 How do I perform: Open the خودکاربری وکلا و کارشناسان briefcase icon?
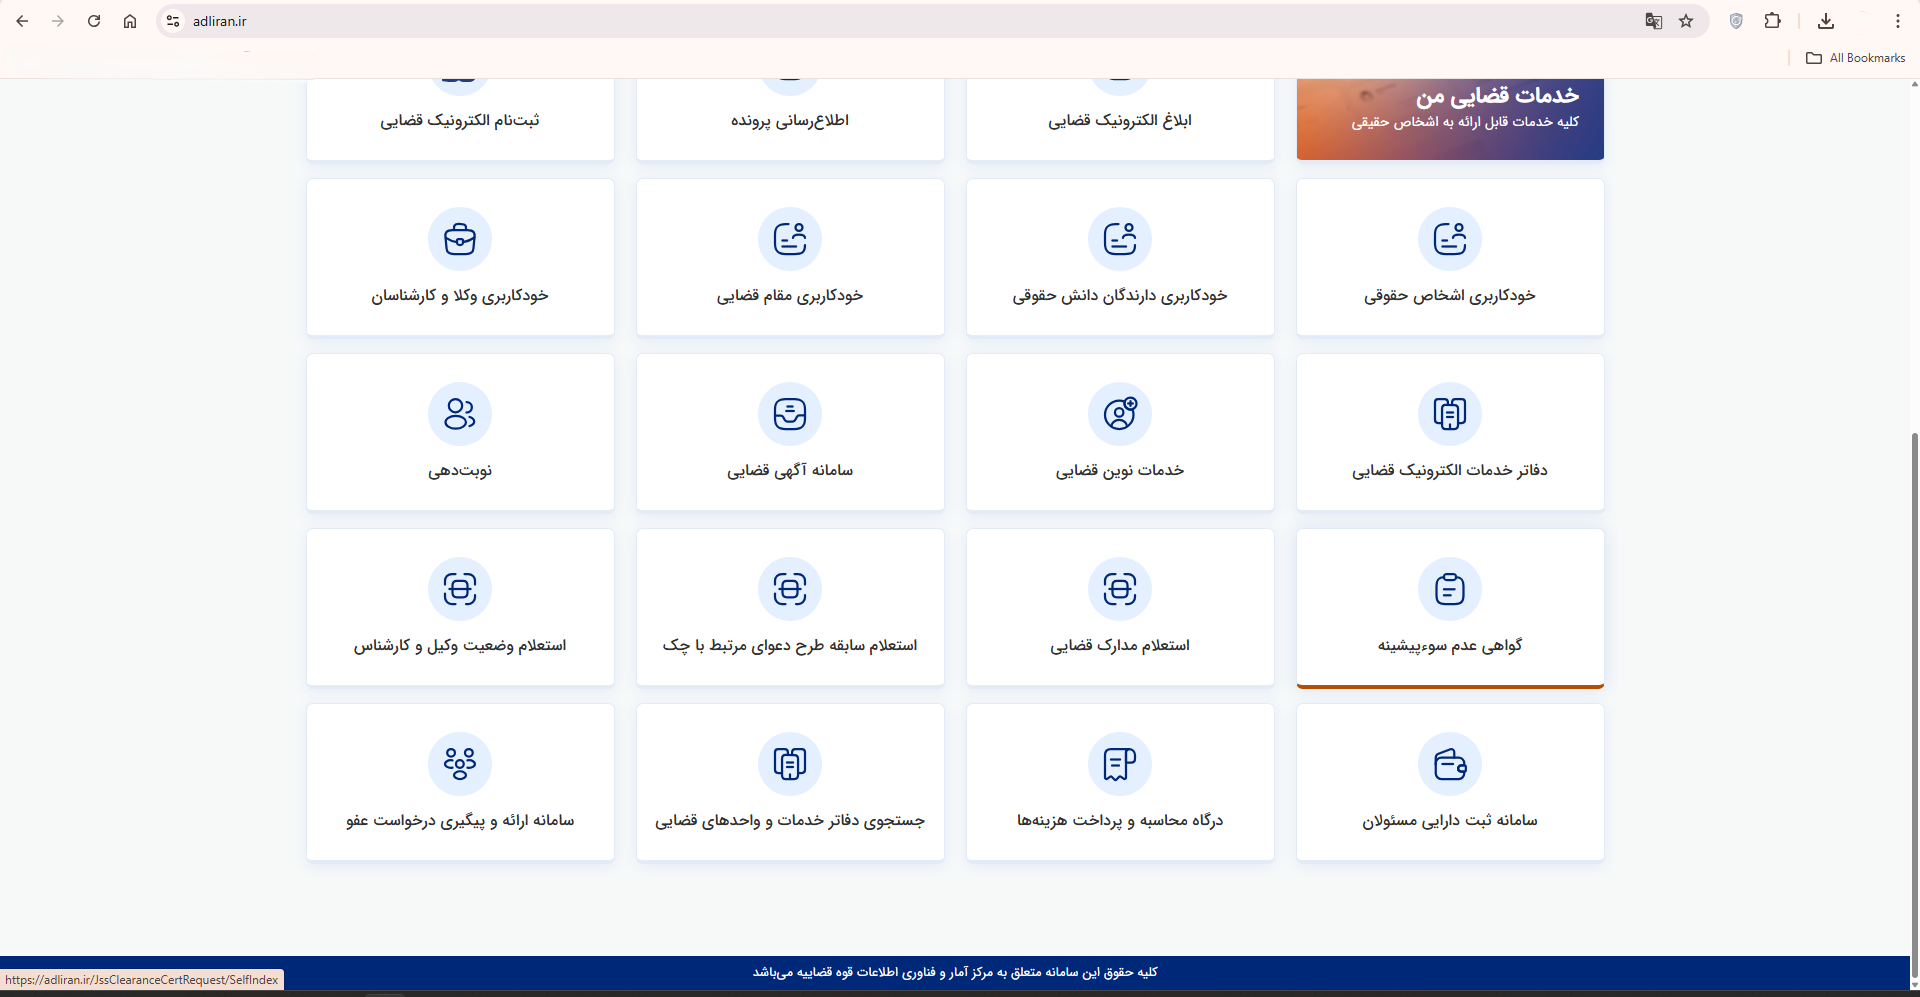coord(460,239)
